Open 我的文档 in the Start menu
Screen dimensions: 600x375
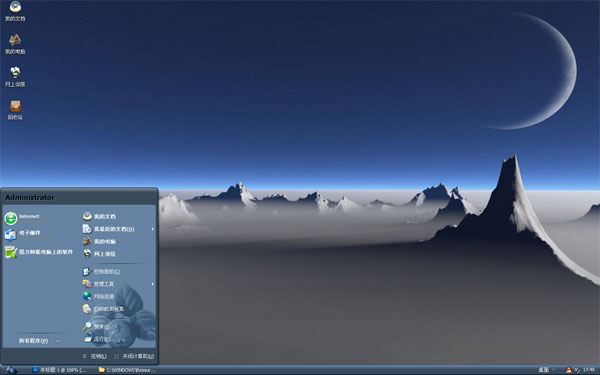pos(99,216)
